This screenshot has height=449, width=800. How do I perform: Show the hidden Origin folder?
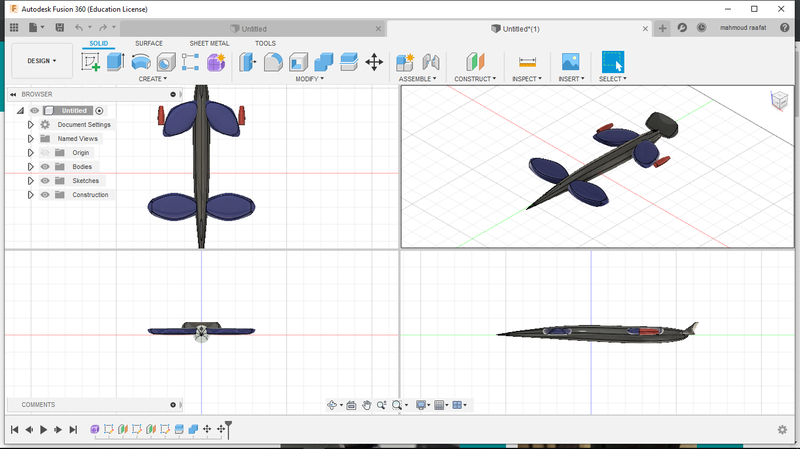(45, 153)
